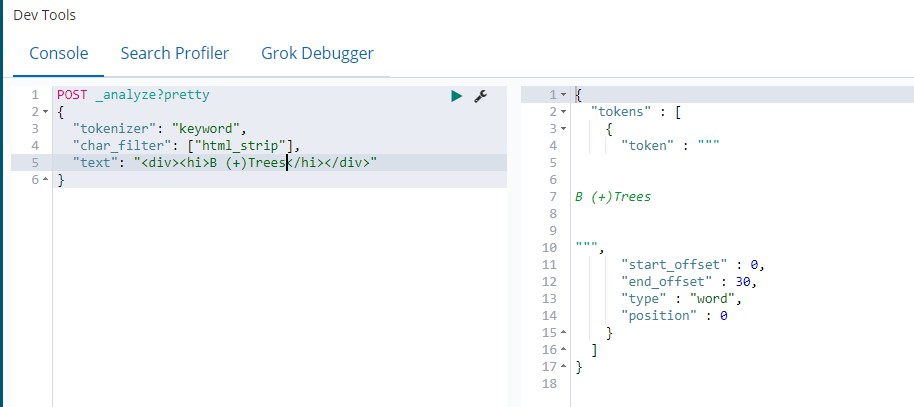Click the "tokens" key in output
The height and width of the screenshot is (407, 914).
click(x=621, y=111)
